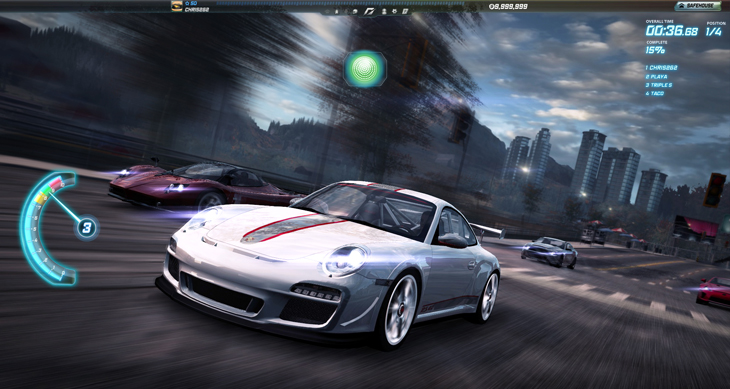Click the tachometer RPM gauge
This screenshot has height=389, width=730.
[48, 228]
